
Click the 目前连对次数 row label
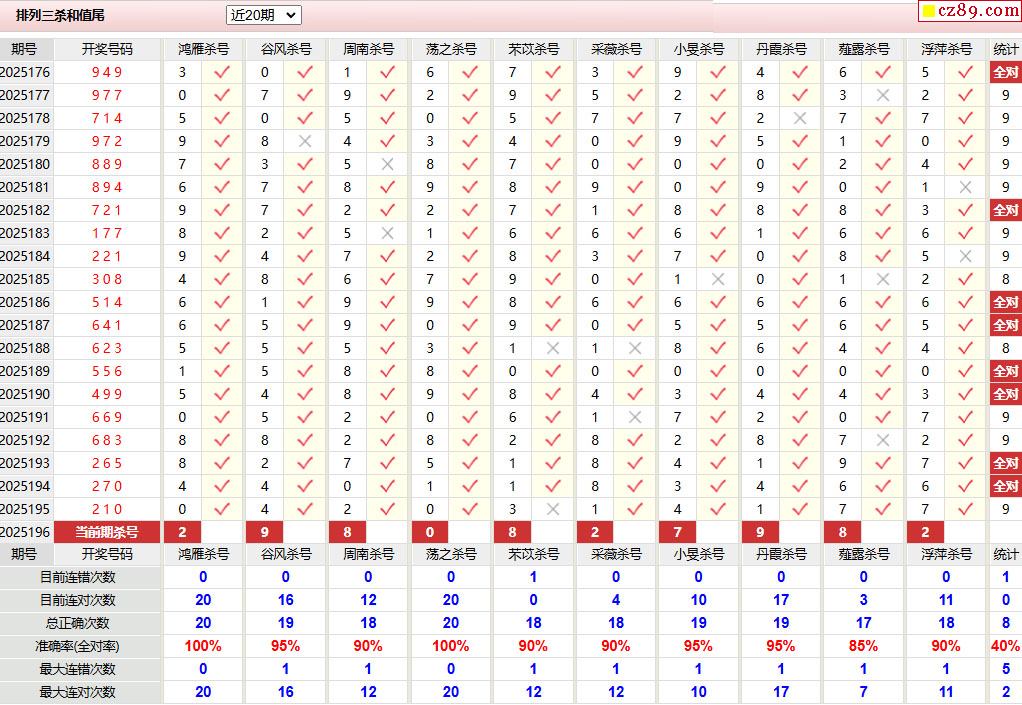tap(78, 600)
